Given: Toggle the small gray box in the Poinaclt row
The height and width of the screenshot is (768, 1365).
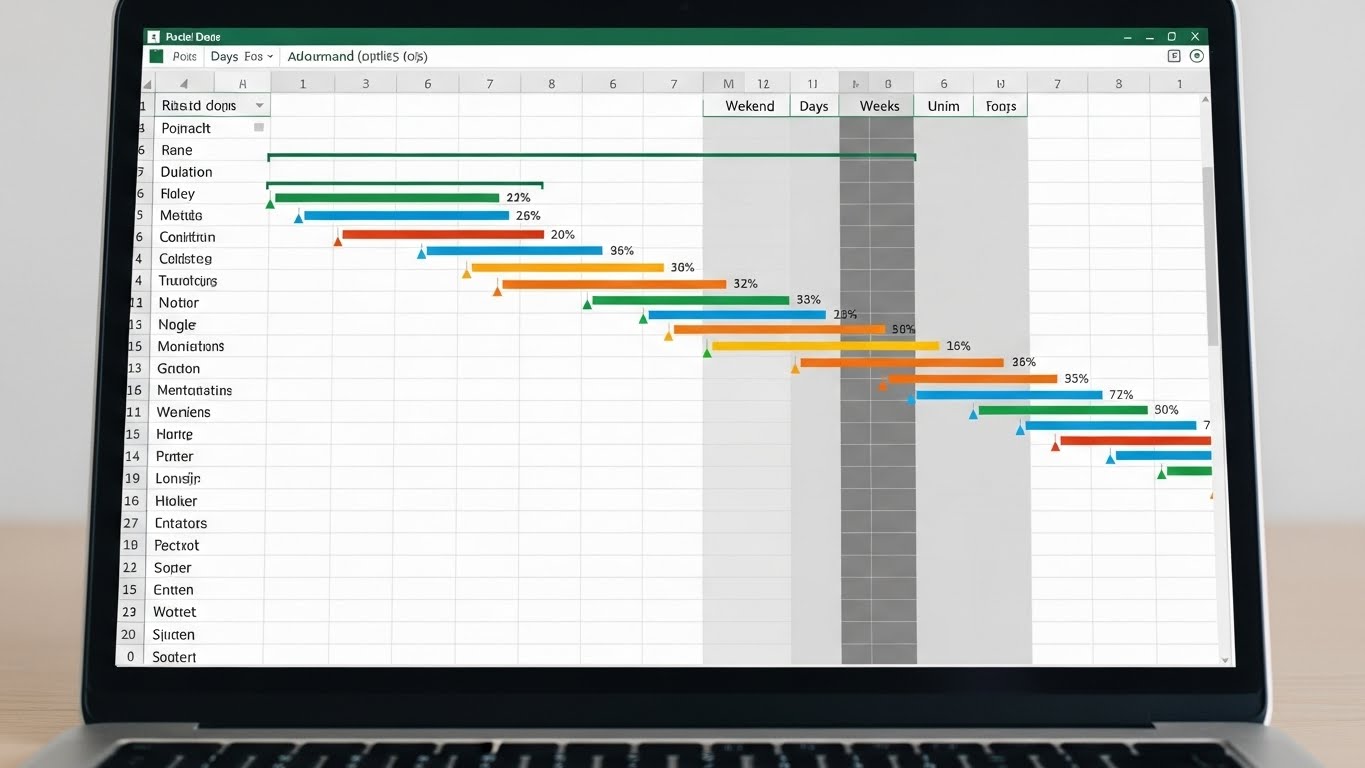Looking at the screenshot, I should [x=259, y=127].
